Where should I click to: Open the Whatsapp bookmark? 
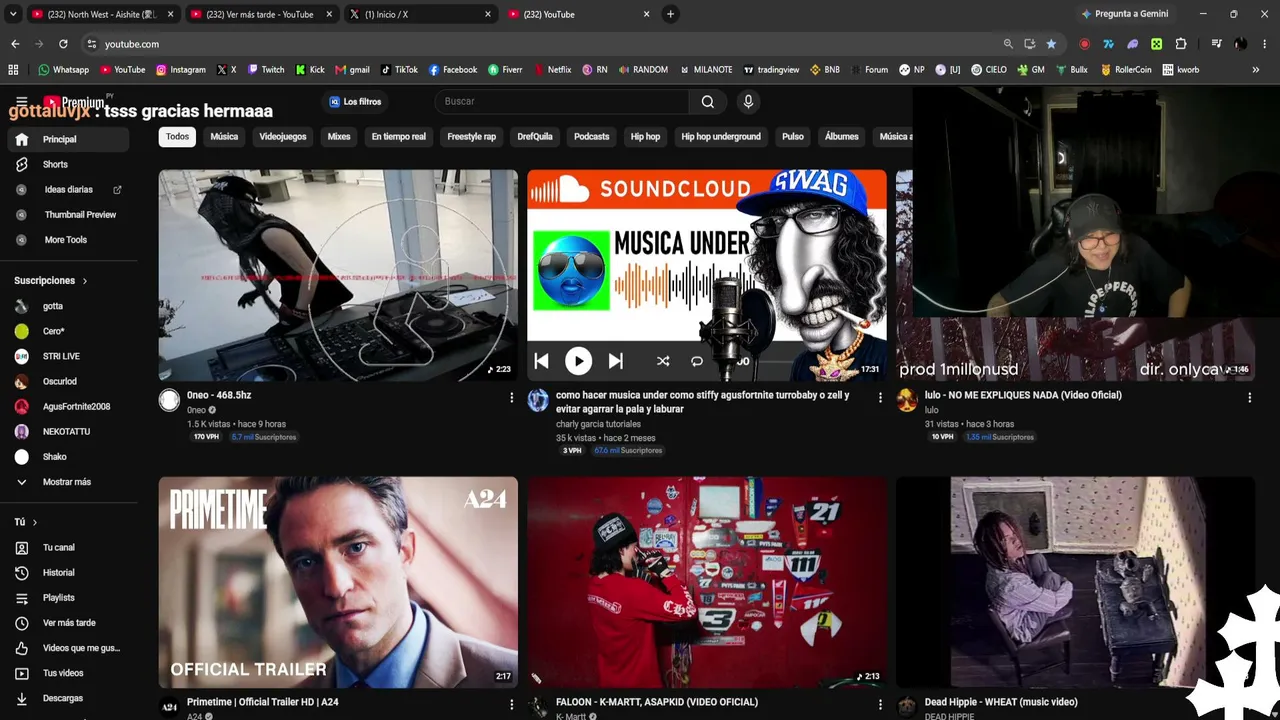pos(63,70)
